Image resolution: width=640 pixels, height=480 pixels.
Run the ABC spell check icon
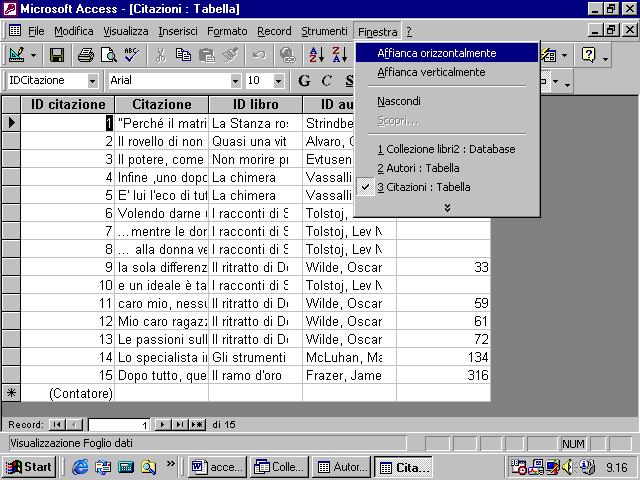point(132,55)
